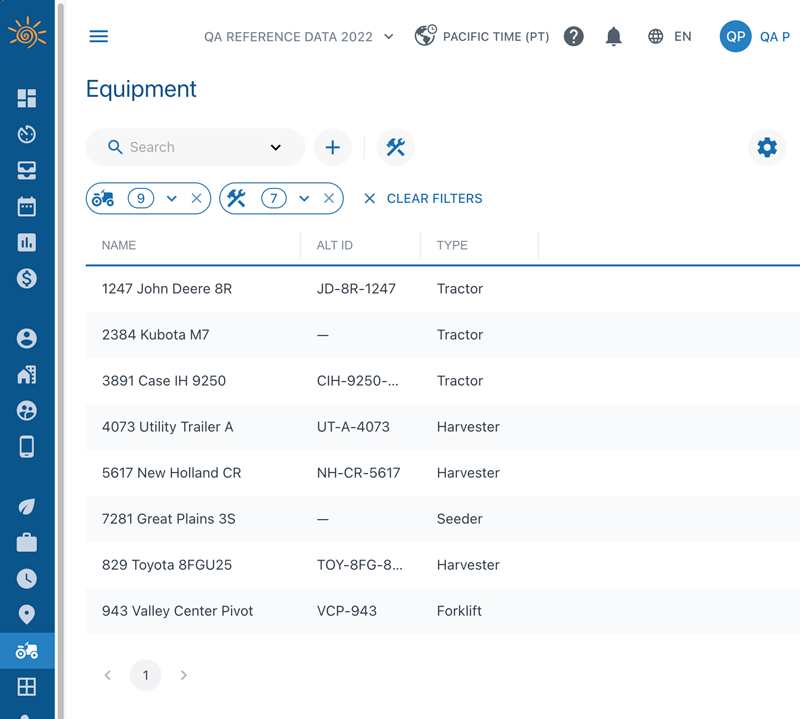This screenshot has height=719, width=800.
Task: Open the dashboard icon in sidebar
Action: coord(27,98)
